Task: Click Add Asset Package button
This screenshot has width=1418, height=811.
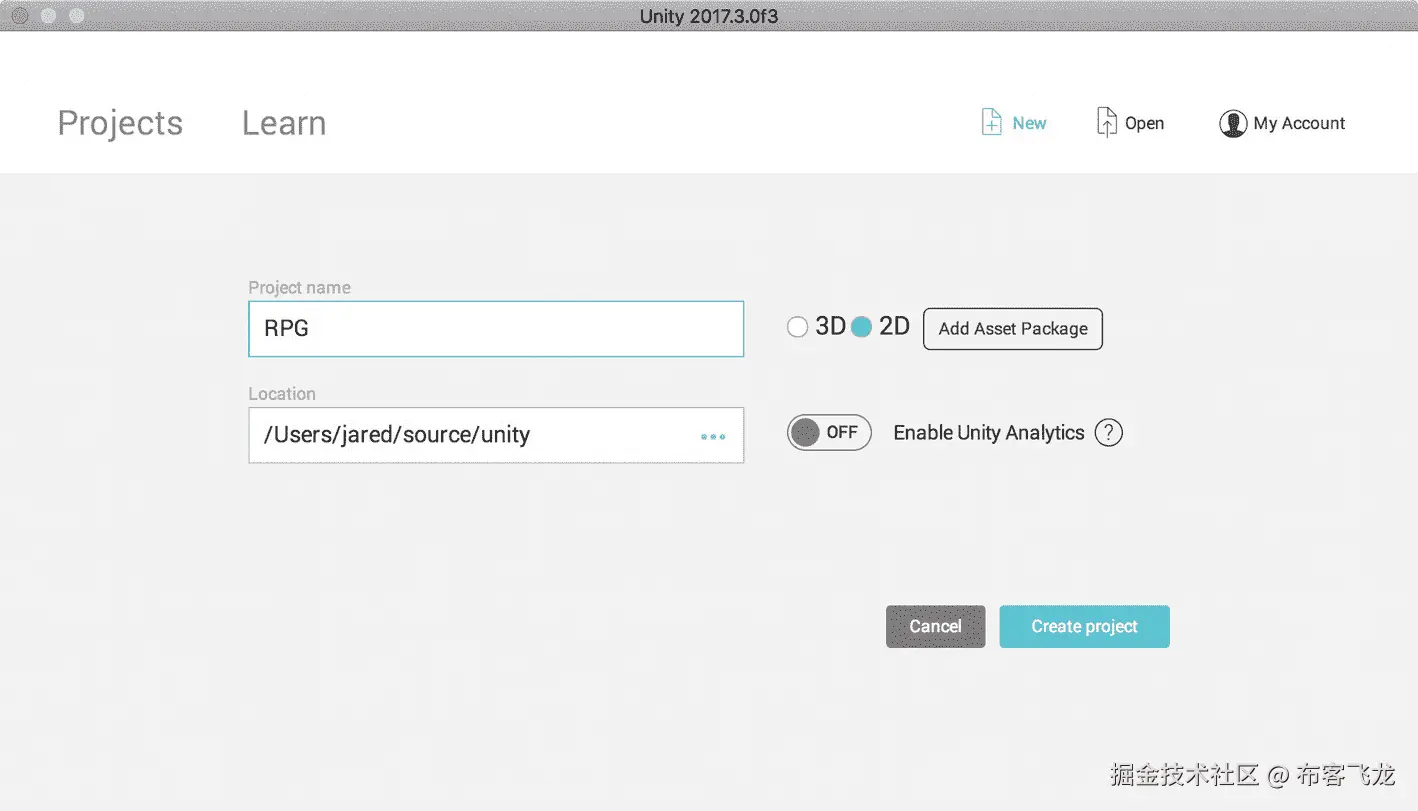Action: 1013,329
